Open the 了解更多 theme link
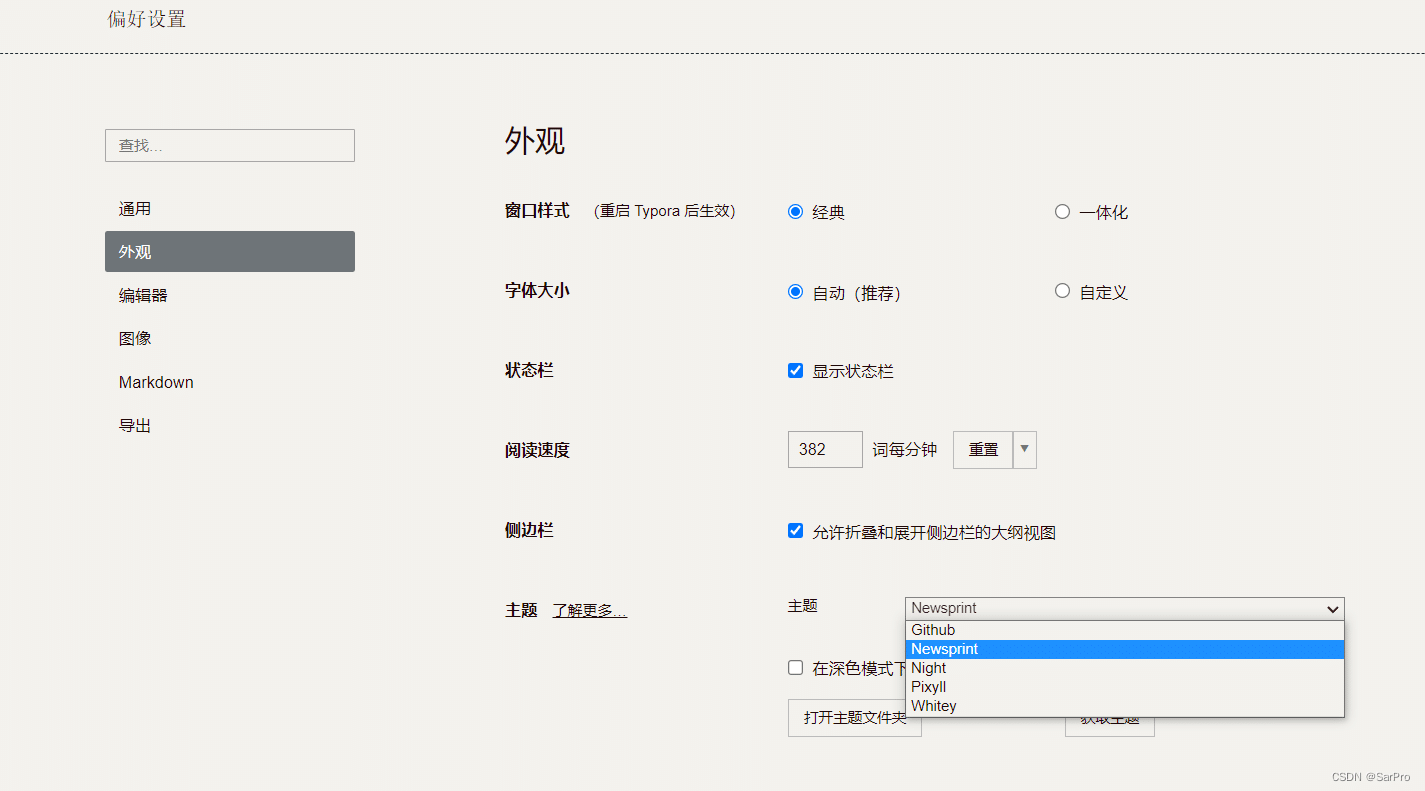The height and width of the screenshot is (791, 1425). point(589,611)
